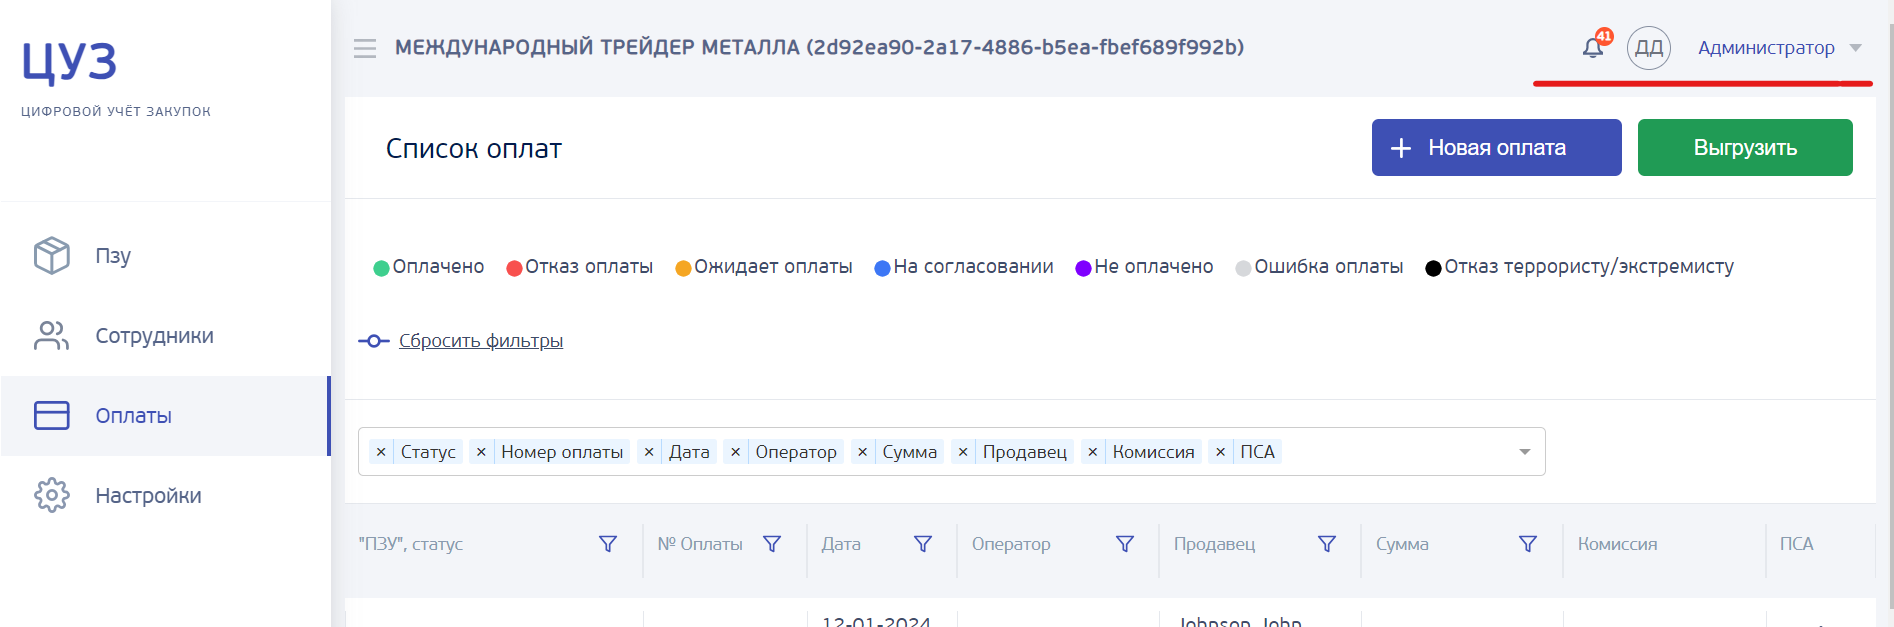This screenshot has height=627, width=1894.
Task: Create a Новая оплата
Action: [x=1496, y=148]
